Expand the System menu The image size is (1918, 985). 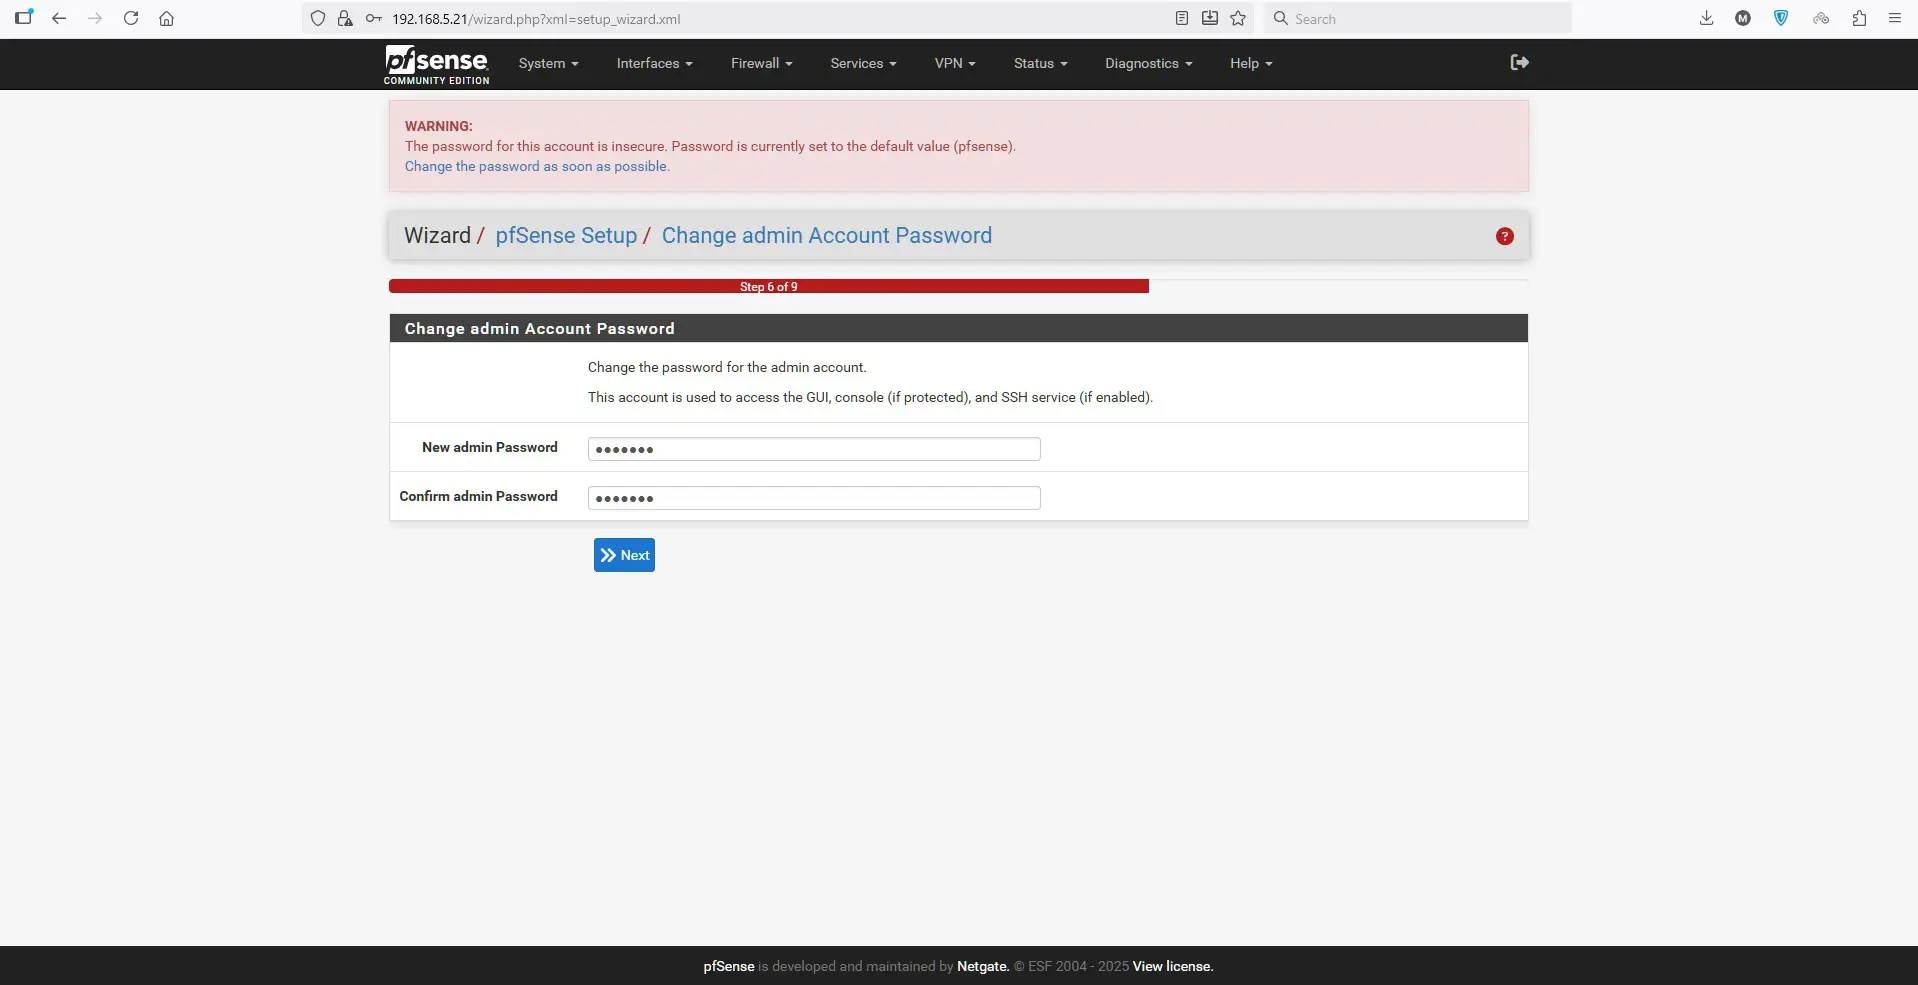click(548, 63)
